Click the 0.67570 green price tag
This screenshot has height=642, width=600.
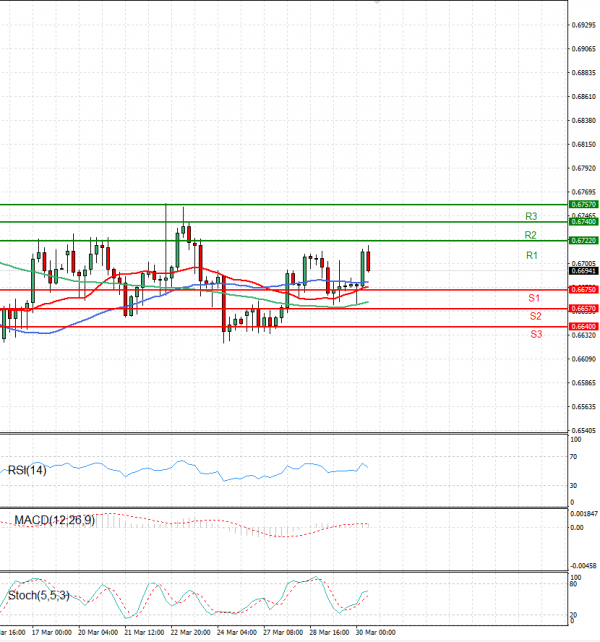[584, 204]
